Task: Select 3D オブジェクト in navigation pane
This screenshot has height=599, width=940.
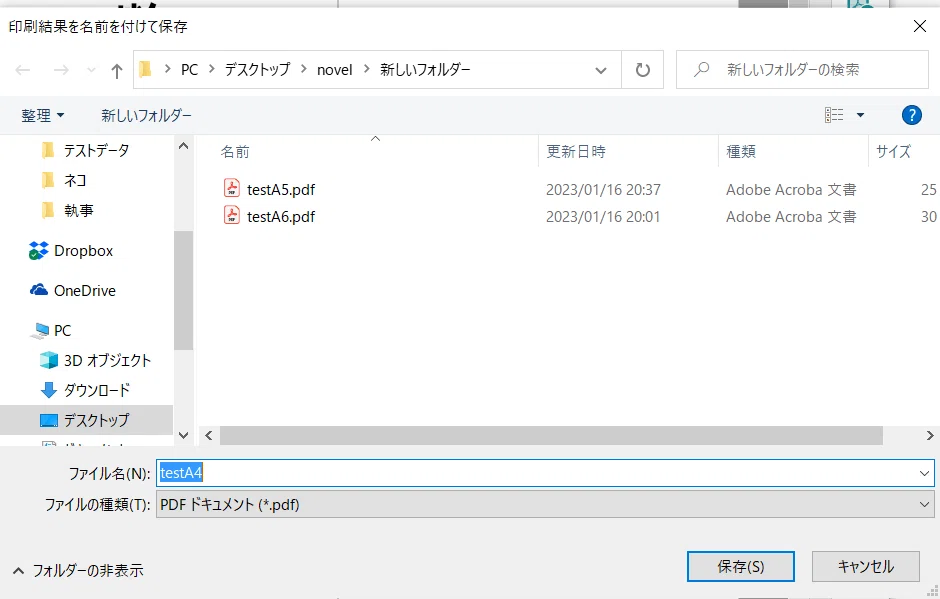Action: [x=107, y=360]
